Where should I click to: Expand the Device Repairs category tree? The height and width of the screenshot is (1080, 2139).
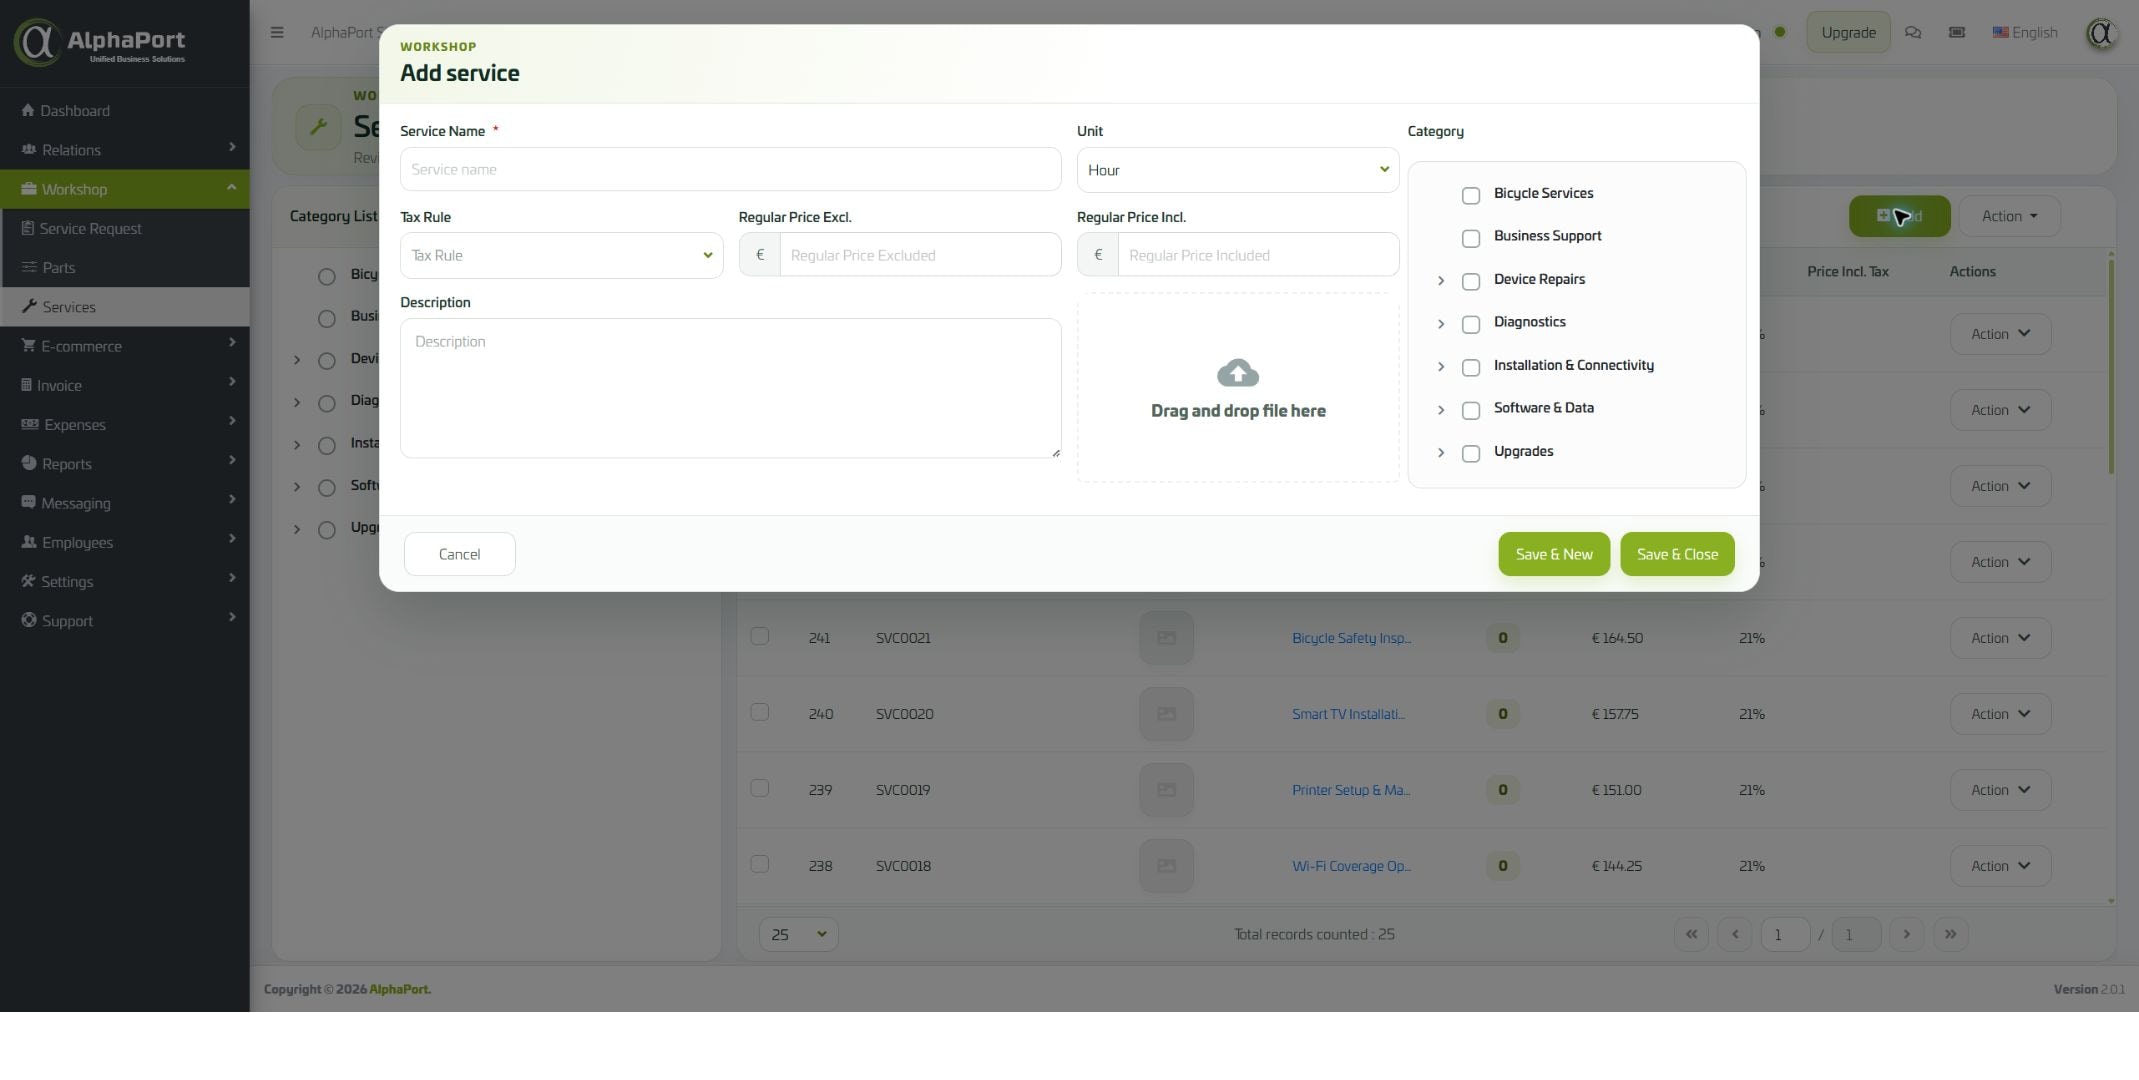click(1441, 281)
